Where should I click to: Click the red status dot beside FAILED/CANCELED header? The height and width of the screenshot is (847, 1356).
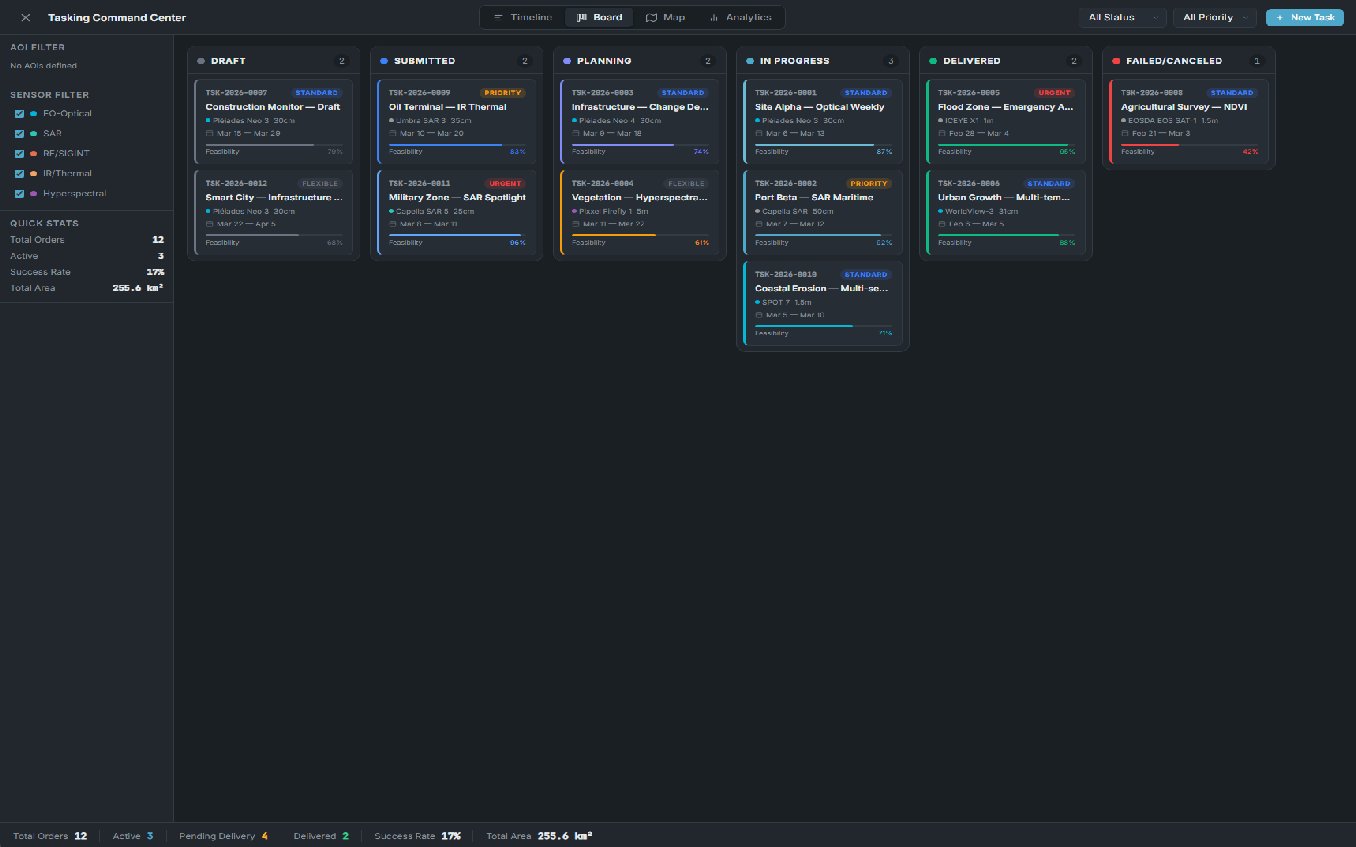pyautogui.click(x=1114, y=61)
